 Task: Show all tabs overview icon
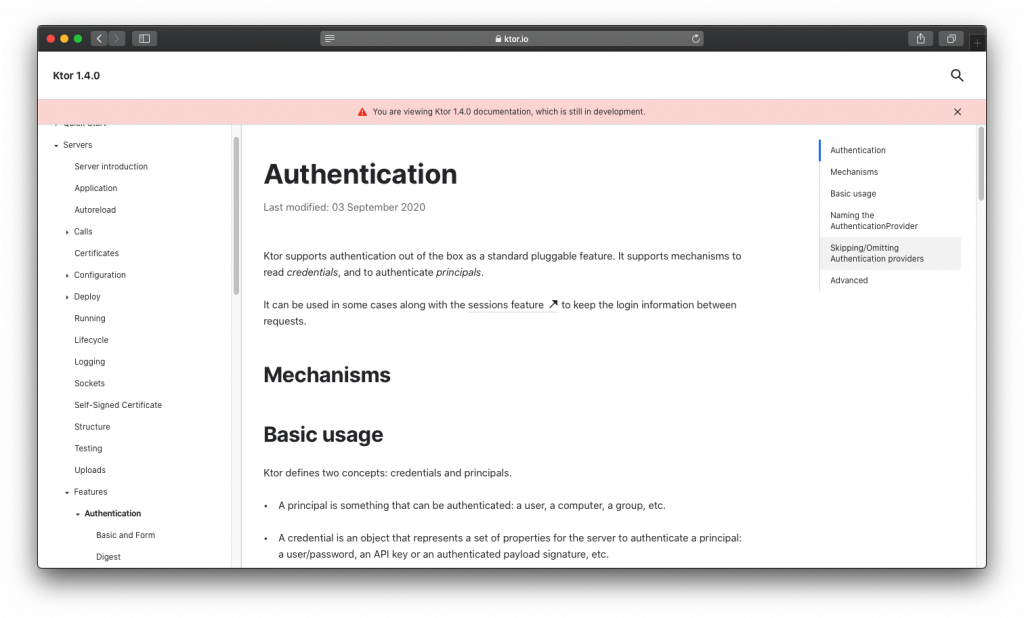coord(951,39)
